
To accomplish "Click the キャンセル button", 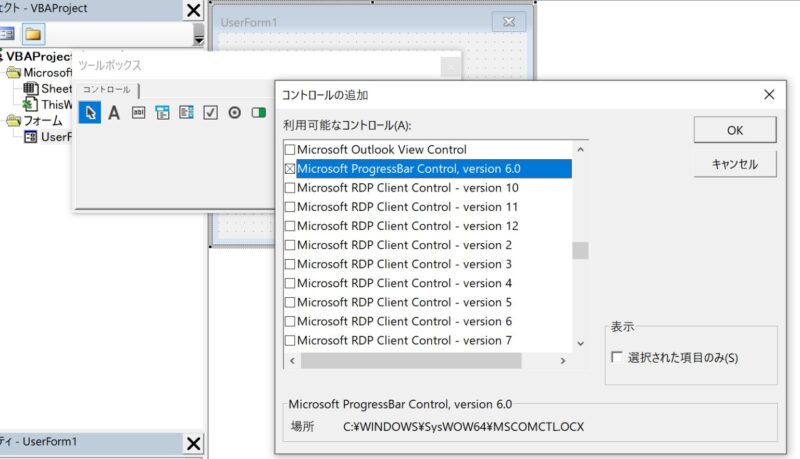I will (x=735, y=164).
